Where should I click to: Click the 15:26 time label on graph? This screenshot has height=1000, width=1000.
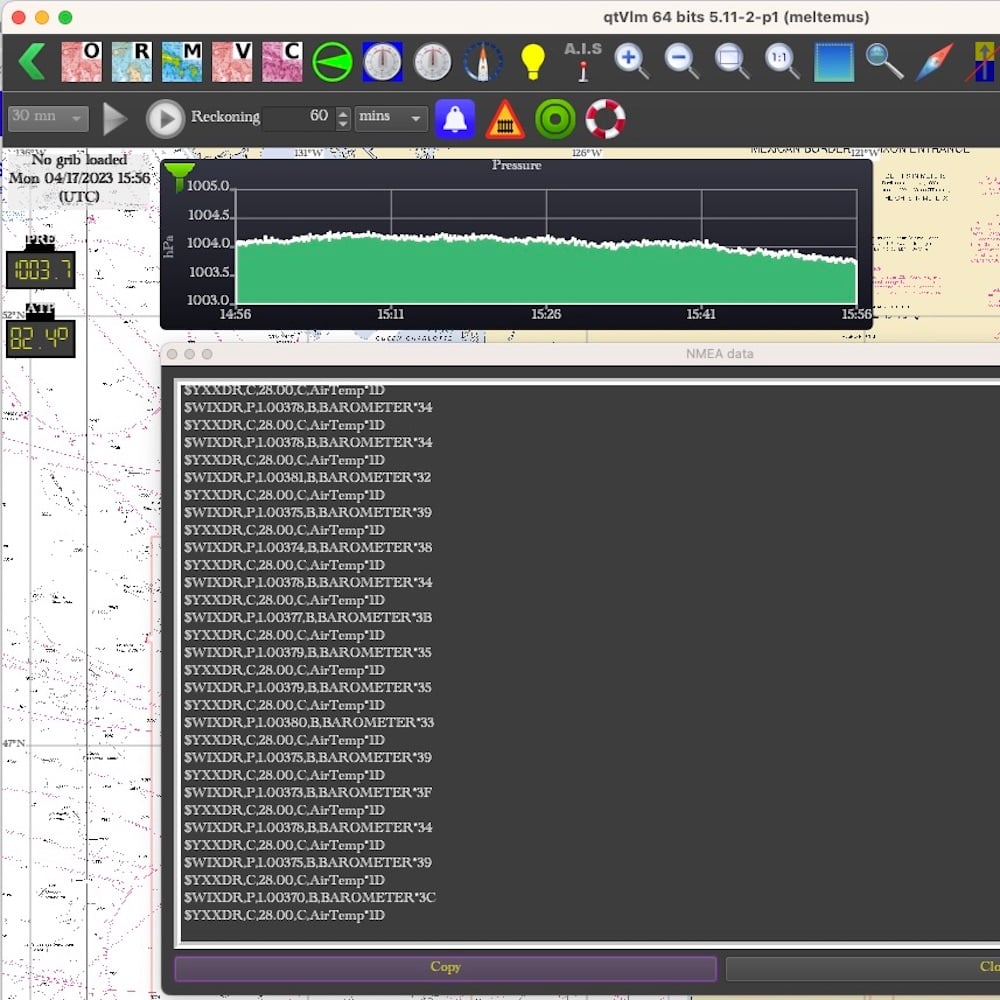point(546,314)
